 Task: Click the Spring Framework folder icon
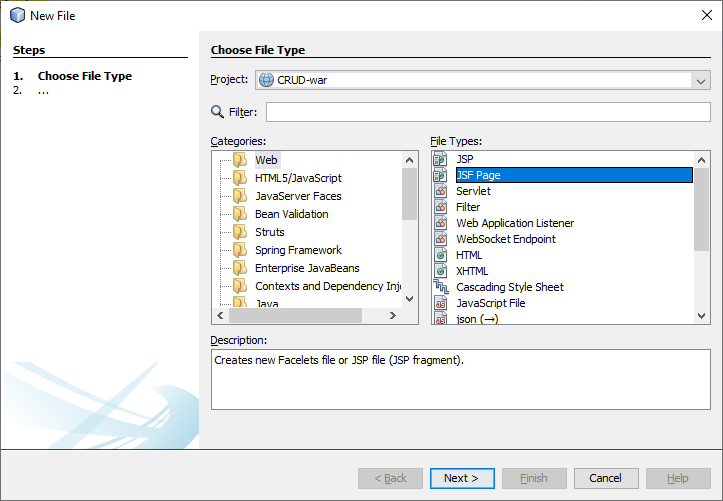pyautogui.click(x=240, y=250)
